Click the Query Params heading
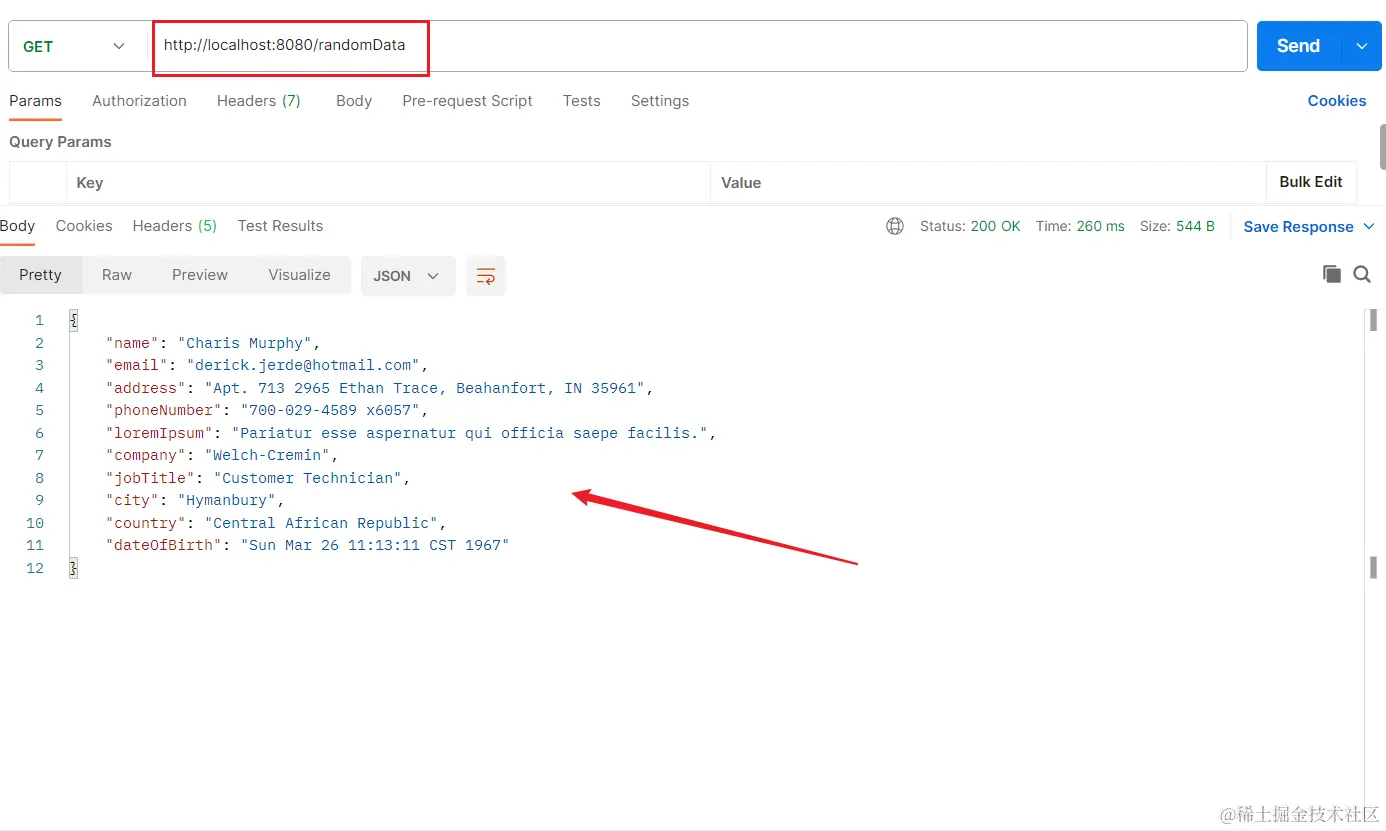This screenshot has width=1386, height=831. [60, 142]
